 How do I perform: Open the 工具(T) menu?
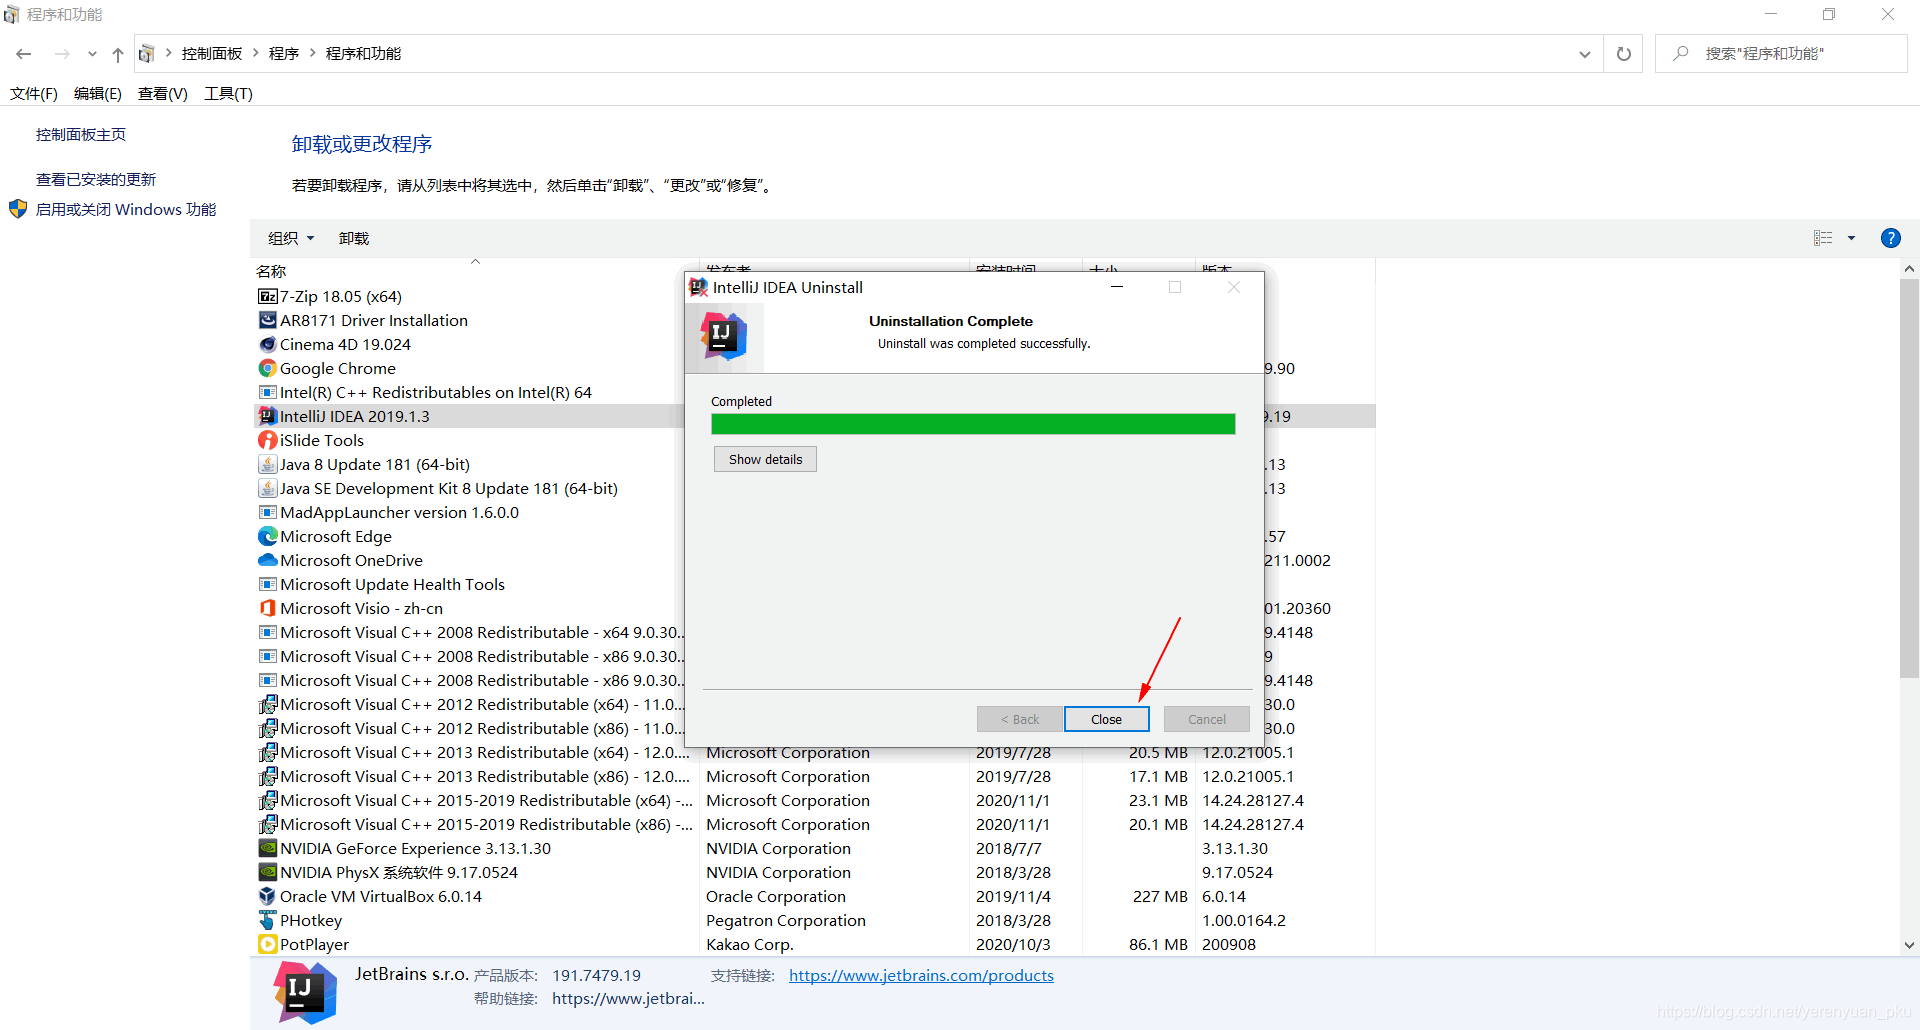[229, 93]
